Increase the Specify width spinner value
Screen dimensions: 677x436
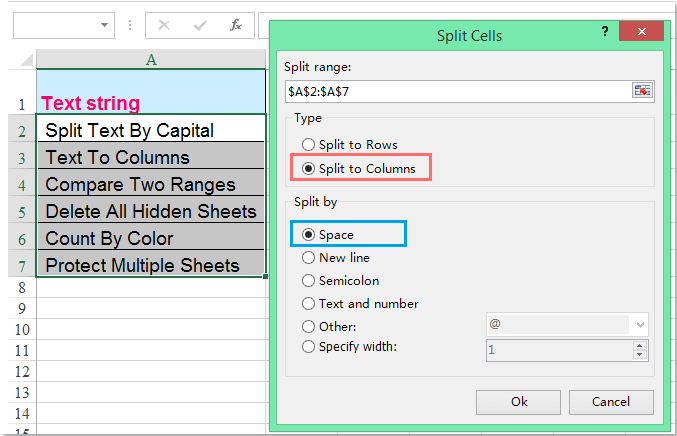click(639, 344)
